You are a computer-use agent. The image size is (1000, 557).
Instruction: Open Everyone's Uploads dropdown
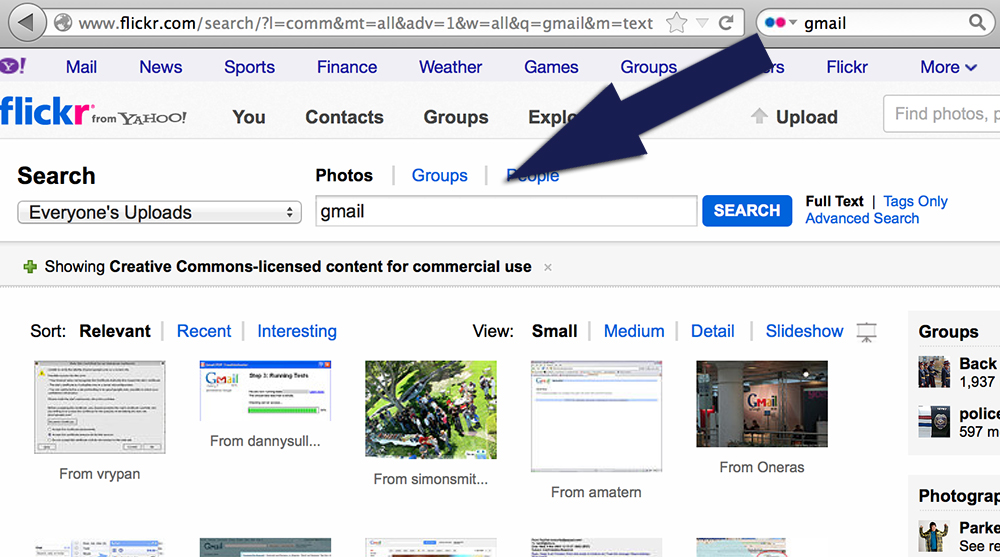[159, 212]
